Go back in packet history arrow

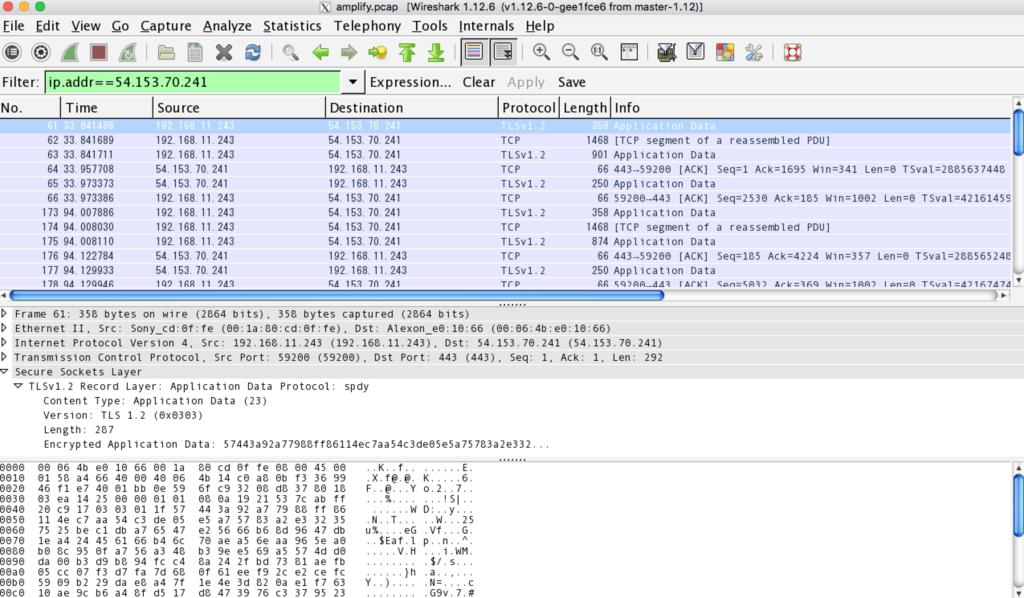pyautogui.click(x=320, y=52)
